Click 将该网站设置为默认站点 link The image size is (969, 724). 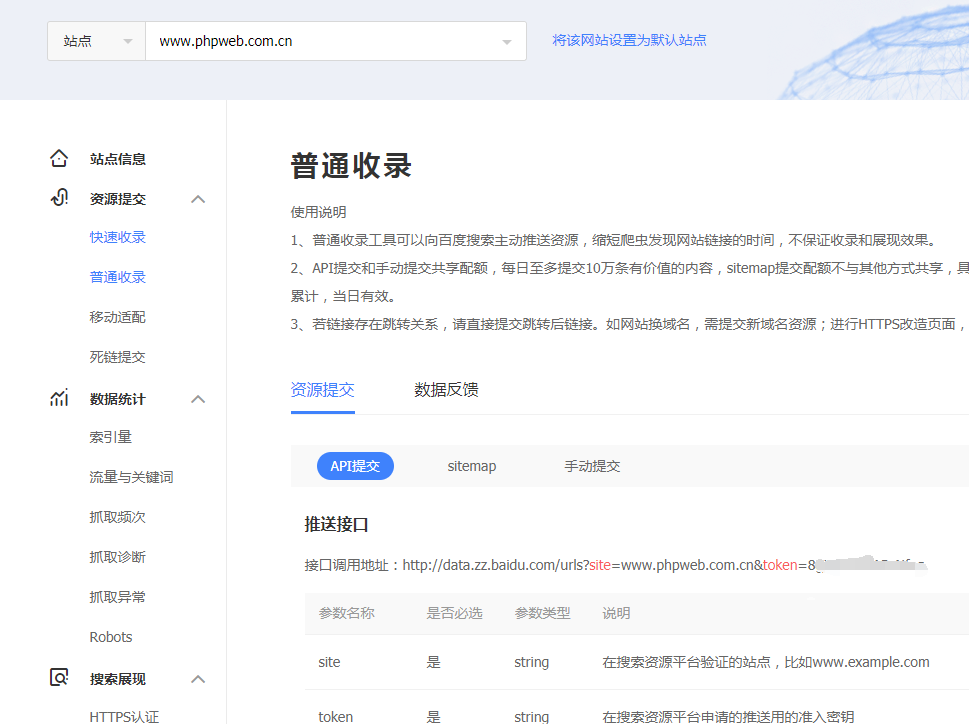point(629,41)
